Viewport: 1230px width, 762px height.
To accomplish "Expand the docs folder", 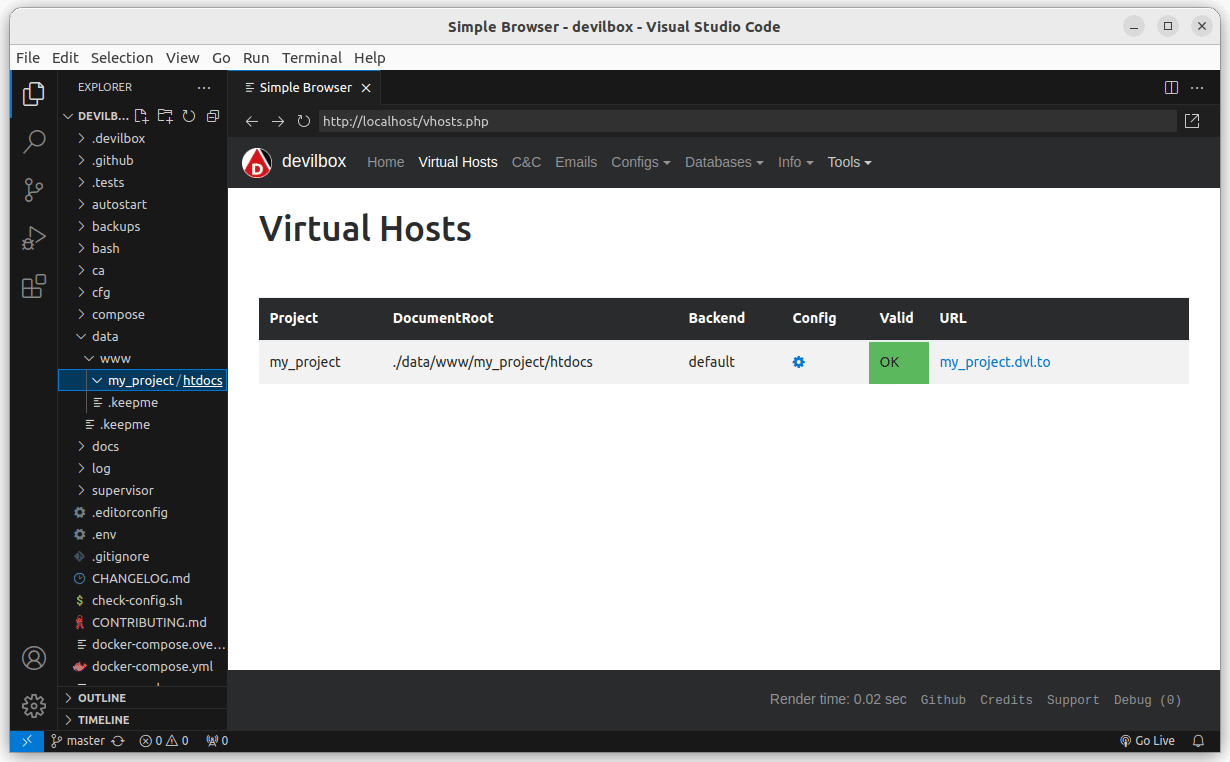I will (105, 446).
